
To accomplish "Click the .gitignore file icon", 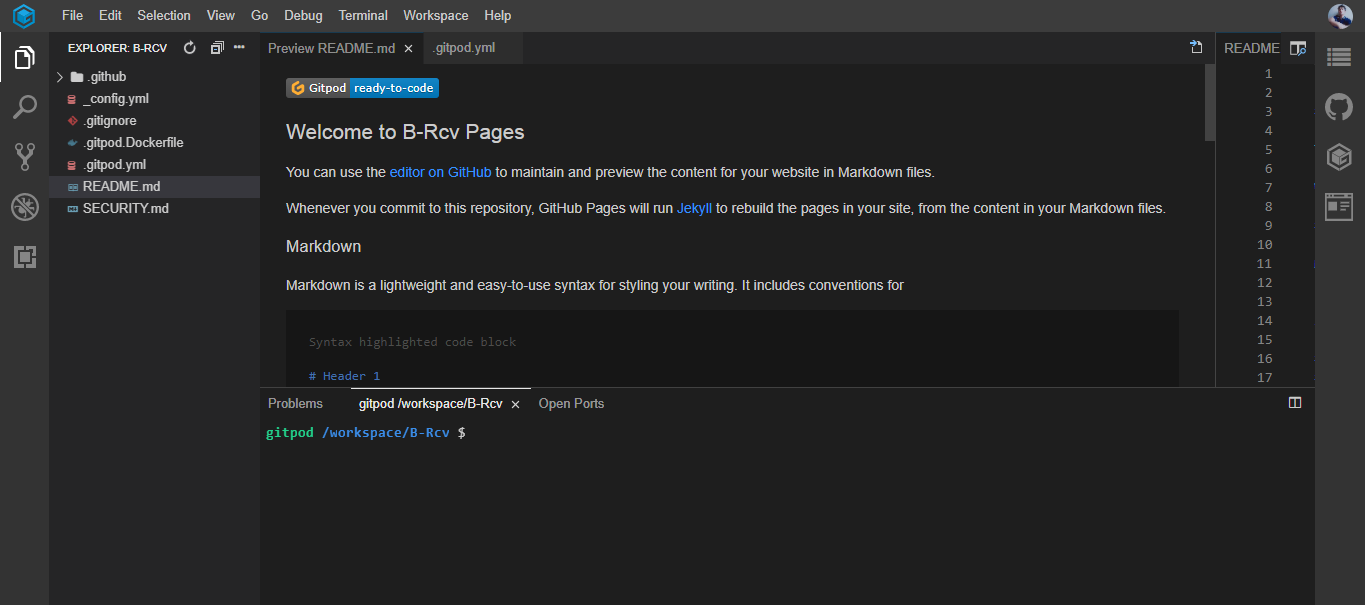I will 72,121.
